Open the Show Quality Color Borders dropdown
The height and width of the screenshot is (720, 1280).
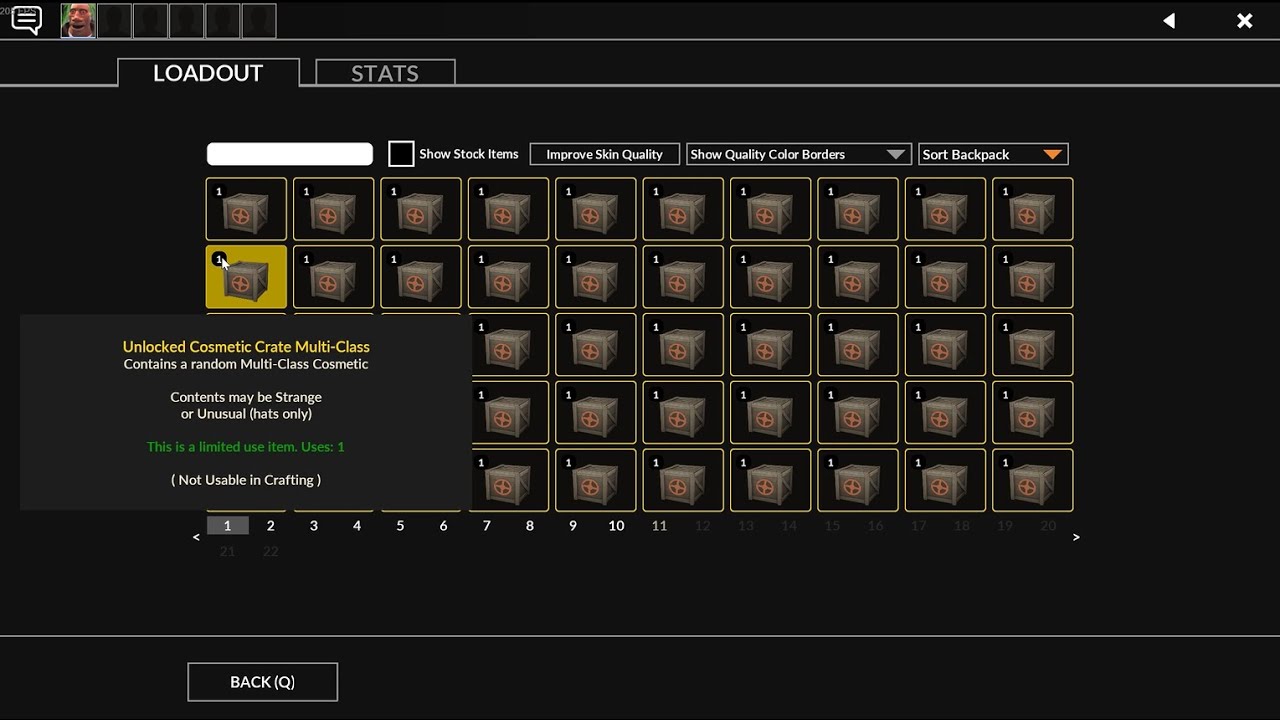click(x=799, y=154)
